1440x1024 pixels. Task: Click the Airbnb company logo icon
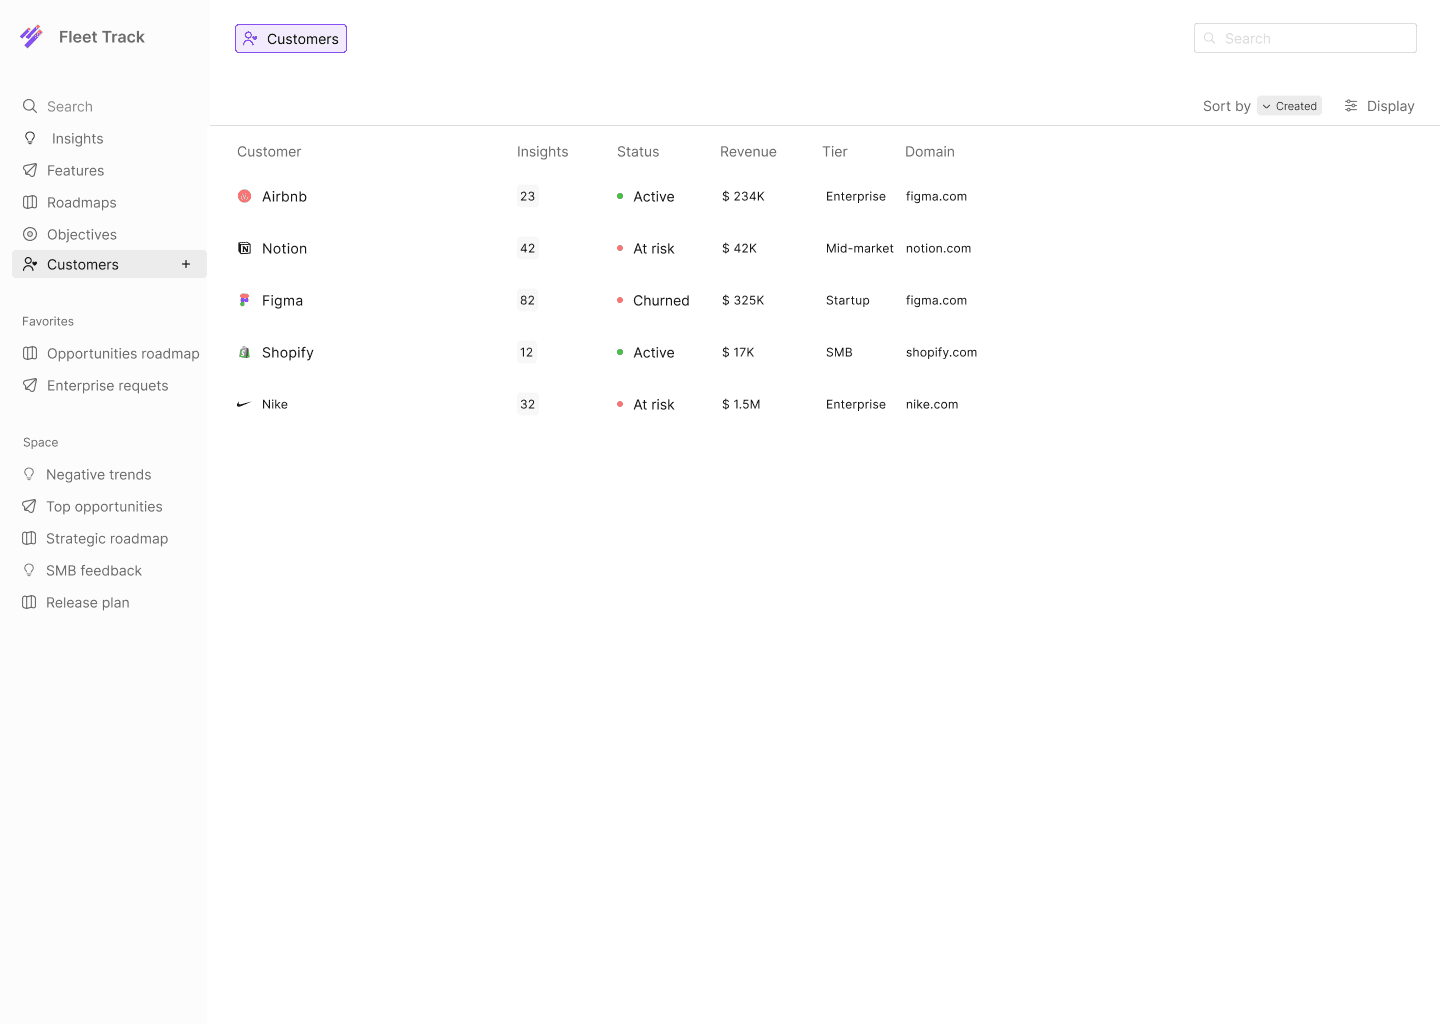[x=244, y=196]
